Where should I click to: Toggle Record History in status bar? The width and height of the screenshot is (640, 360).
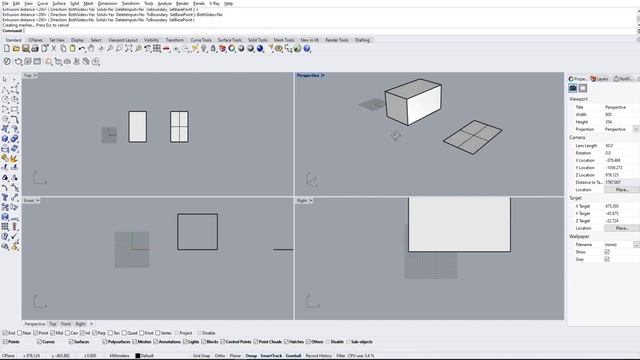318,356
